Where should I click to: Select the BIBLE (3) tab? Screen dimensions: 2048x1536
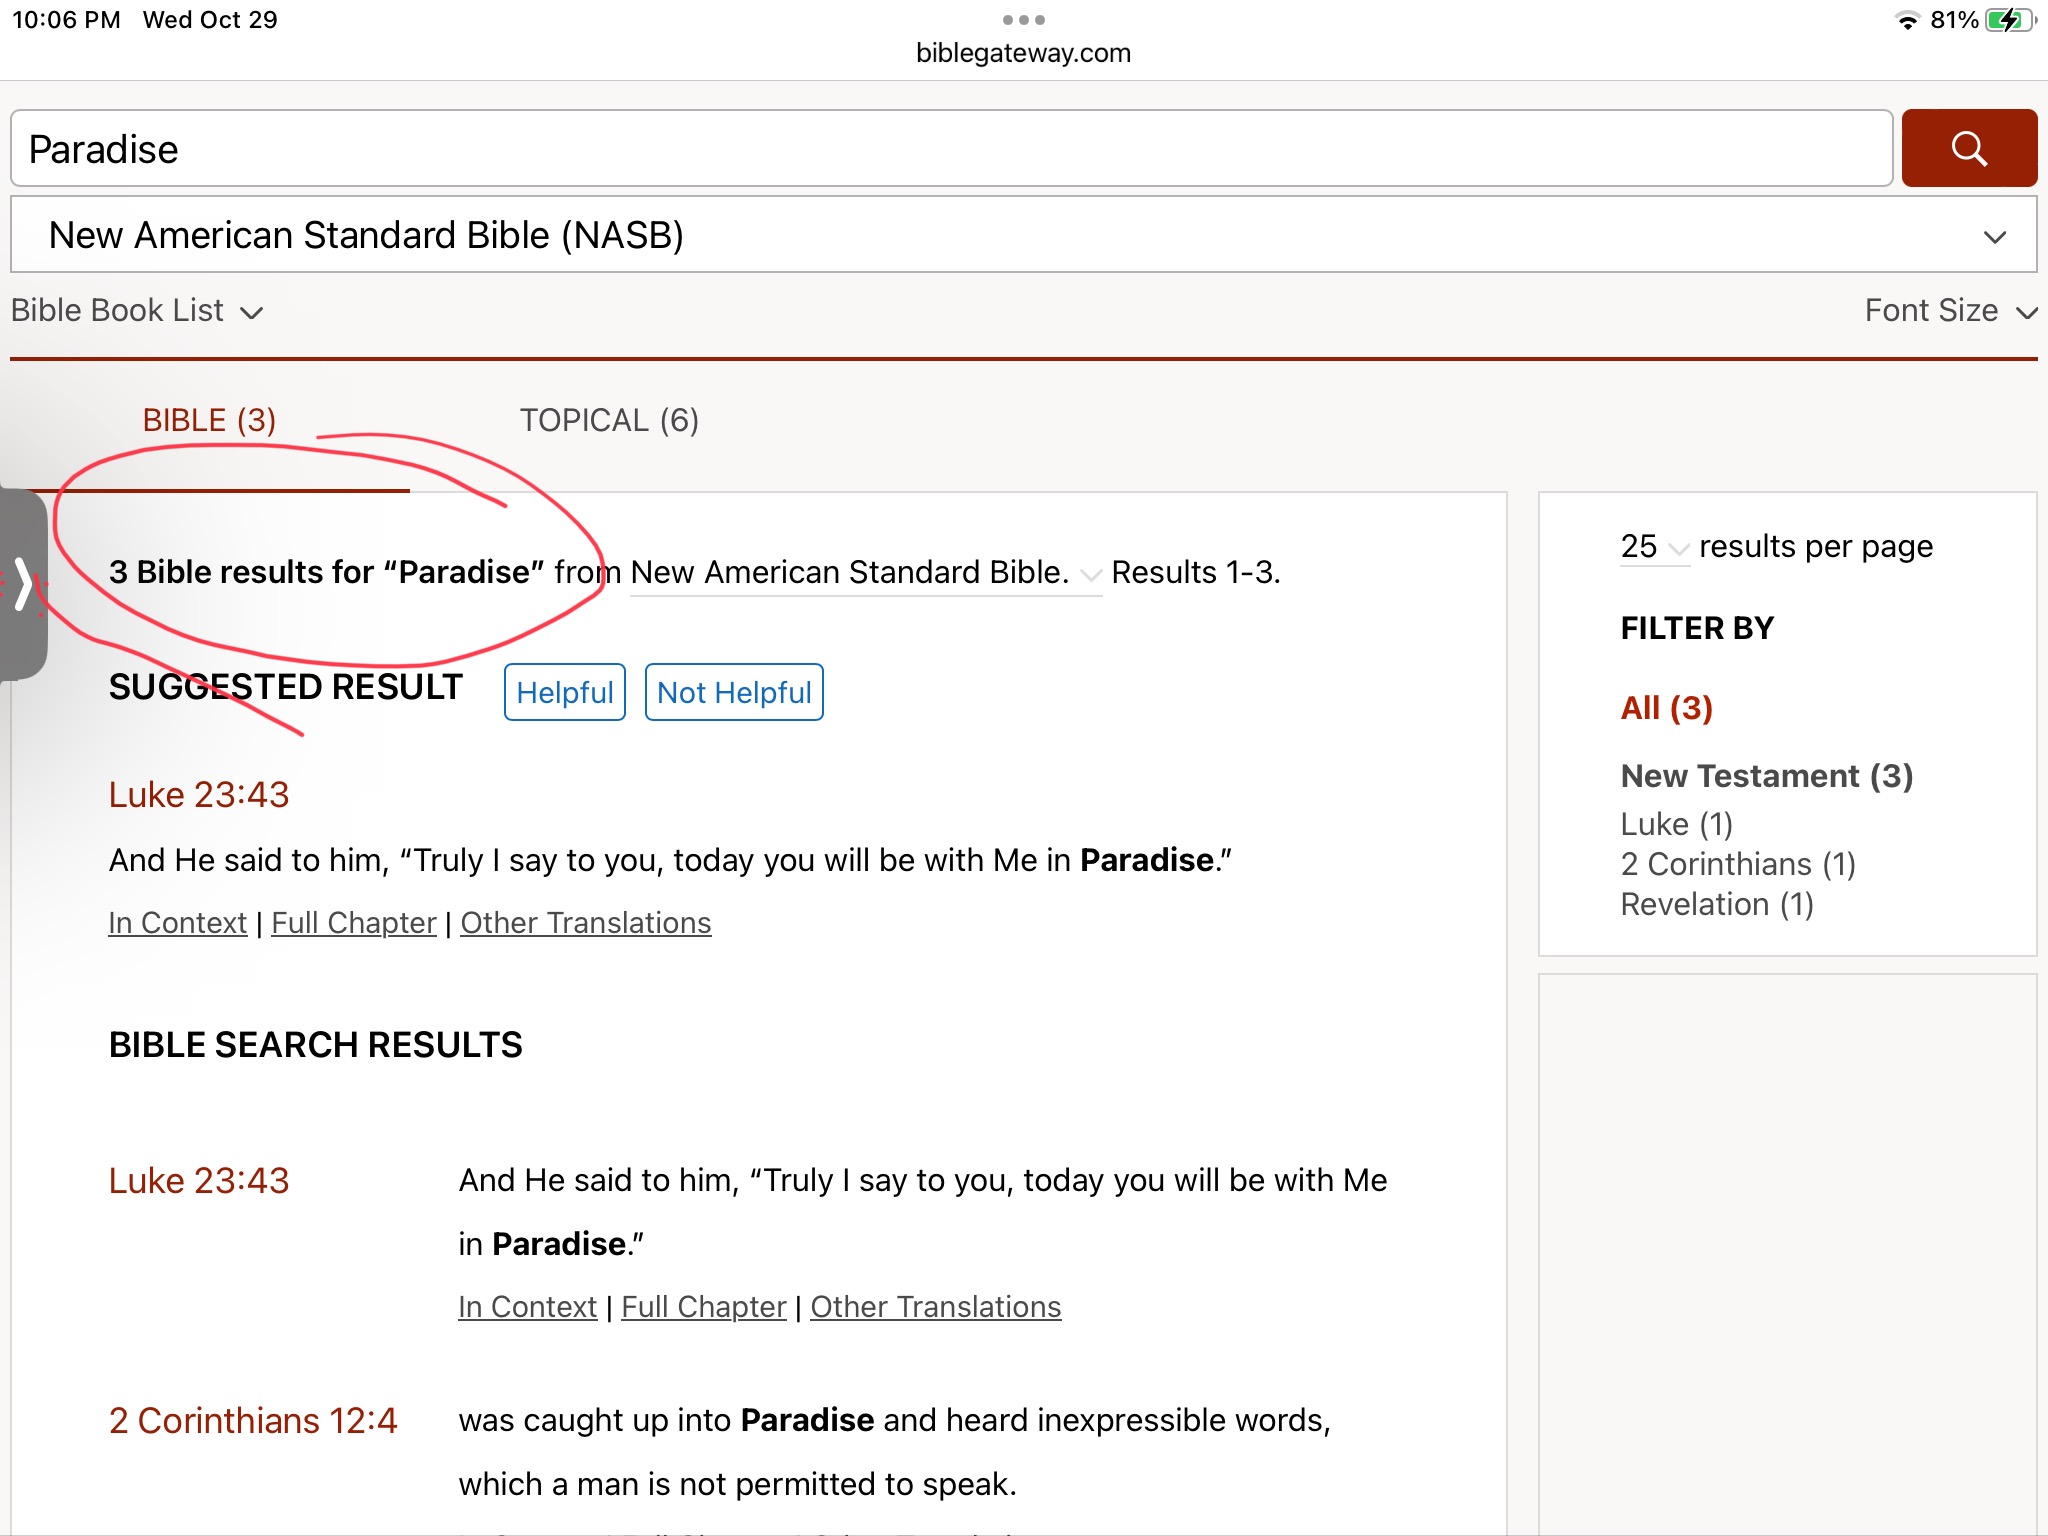pyautogui.click(x=209, y=420)
